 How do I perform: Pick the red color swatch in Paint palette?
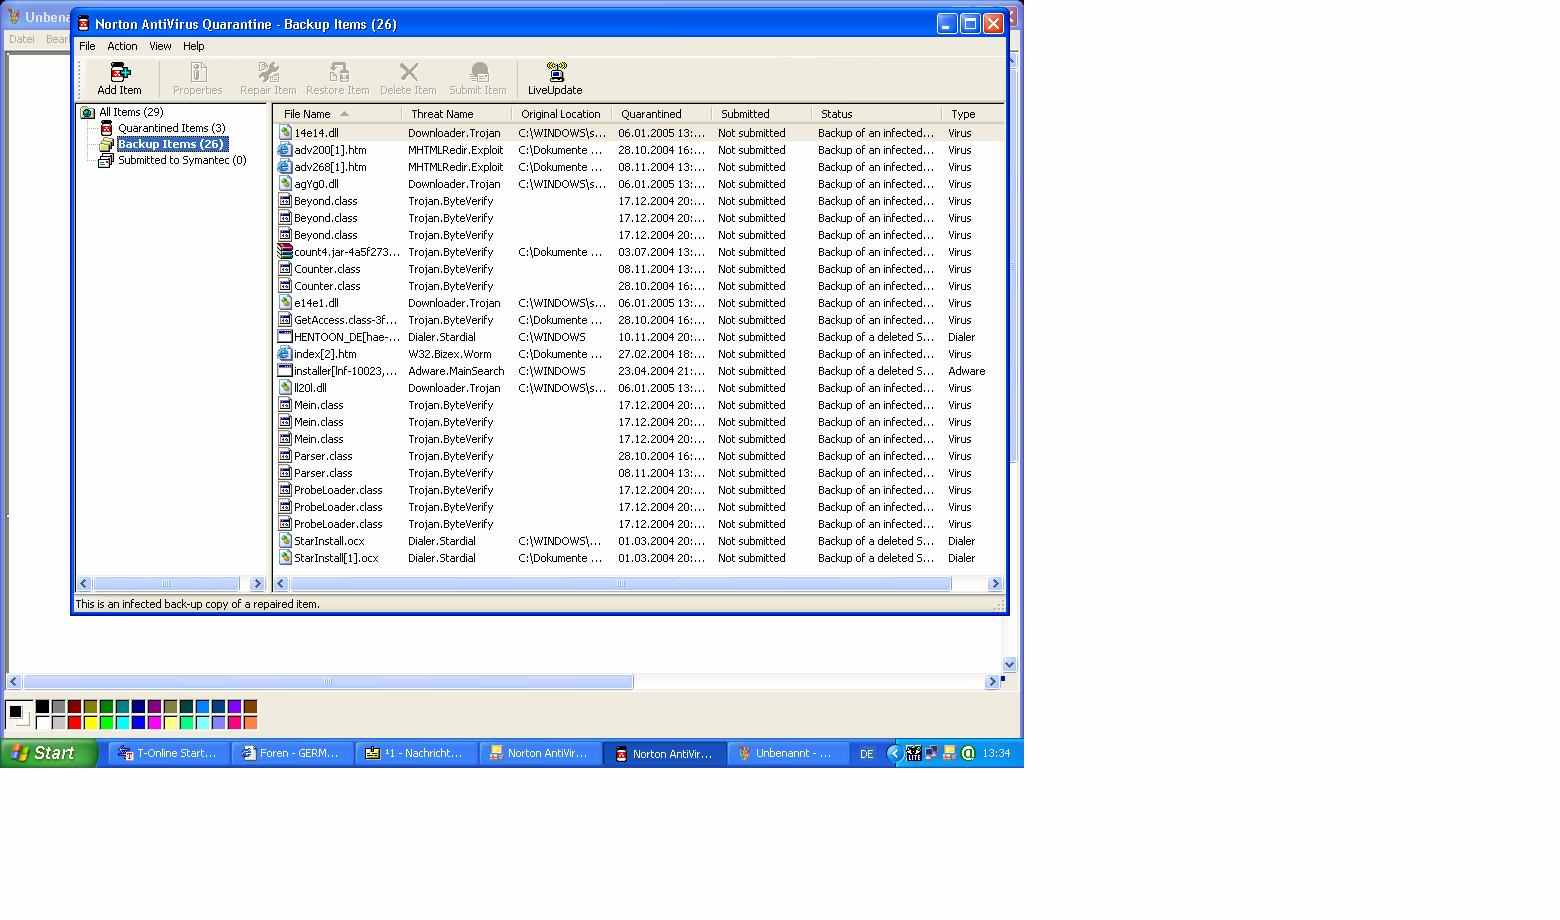click(74, 722)
